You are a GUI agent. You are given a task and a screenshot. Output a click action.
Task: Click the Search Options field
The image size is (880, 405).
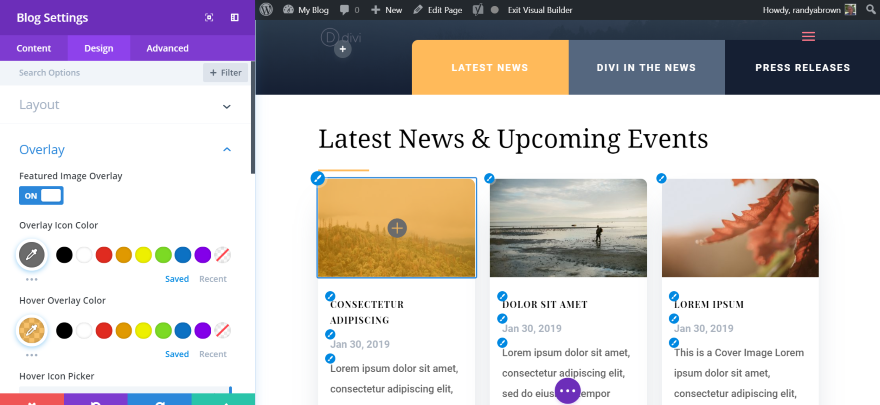click(101, 72)
